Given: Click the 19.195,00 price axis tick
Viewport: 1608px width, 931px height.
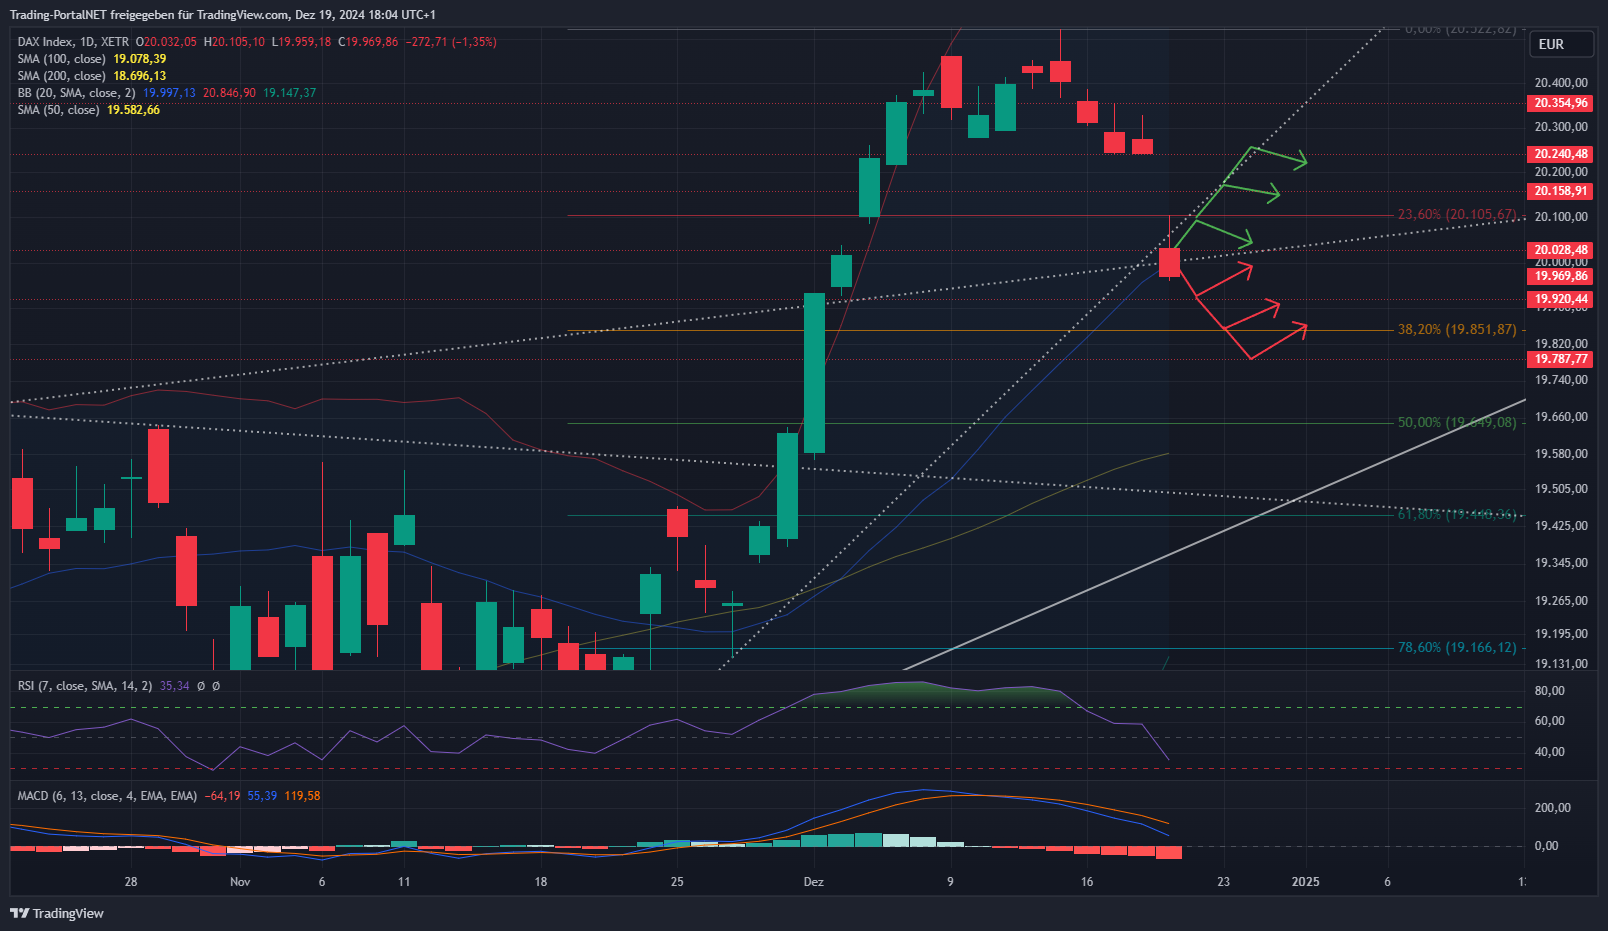Looking at the screenshot, I should [x=1561, y=634].
